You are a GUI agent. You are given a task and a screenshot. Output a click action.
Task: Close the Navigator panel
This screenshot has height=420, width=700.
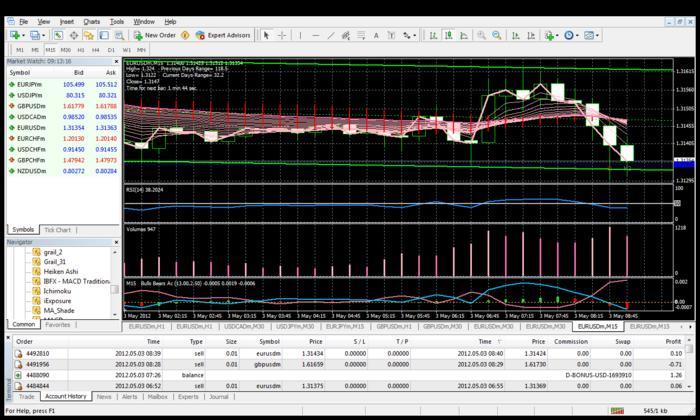point(117,242)
